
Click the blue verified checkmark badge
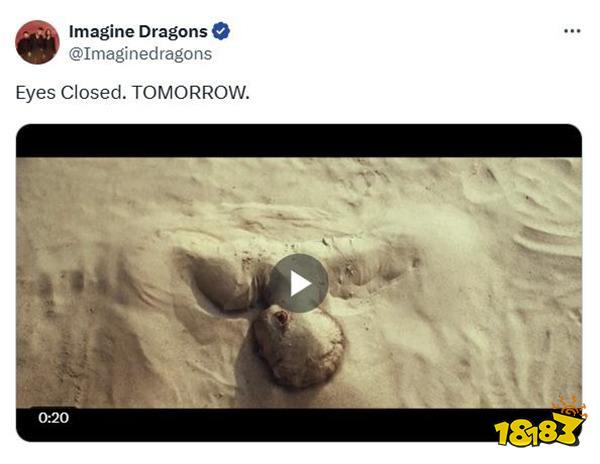(x=221, y=31)
